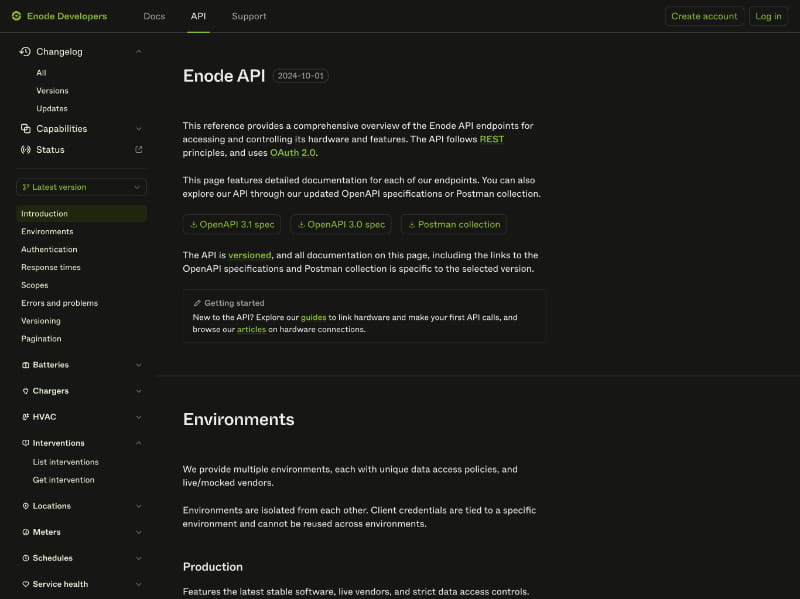Click the Latest version branch icon
The height and width of the screenshot is (599, 800).
tap(26, 187)
